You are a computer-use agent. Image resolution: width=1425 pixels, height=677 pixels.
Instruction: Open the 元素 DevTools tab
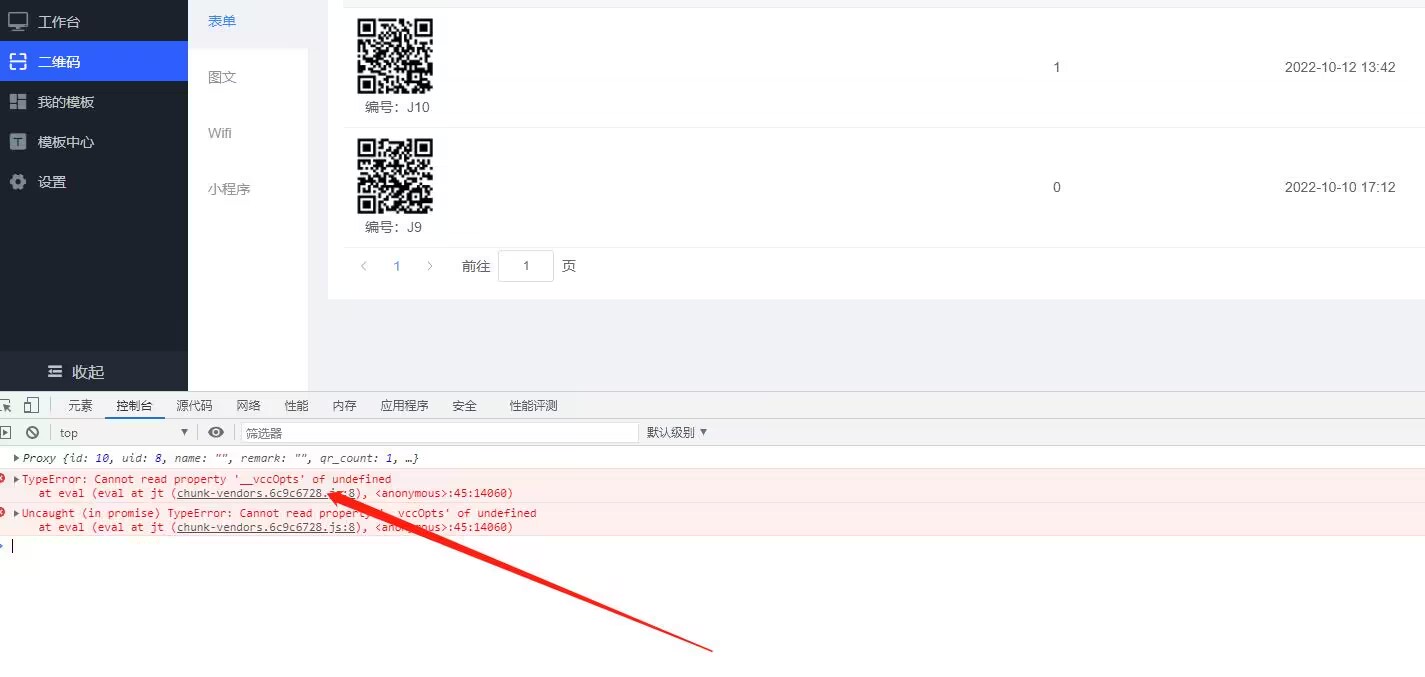point(80,405)
